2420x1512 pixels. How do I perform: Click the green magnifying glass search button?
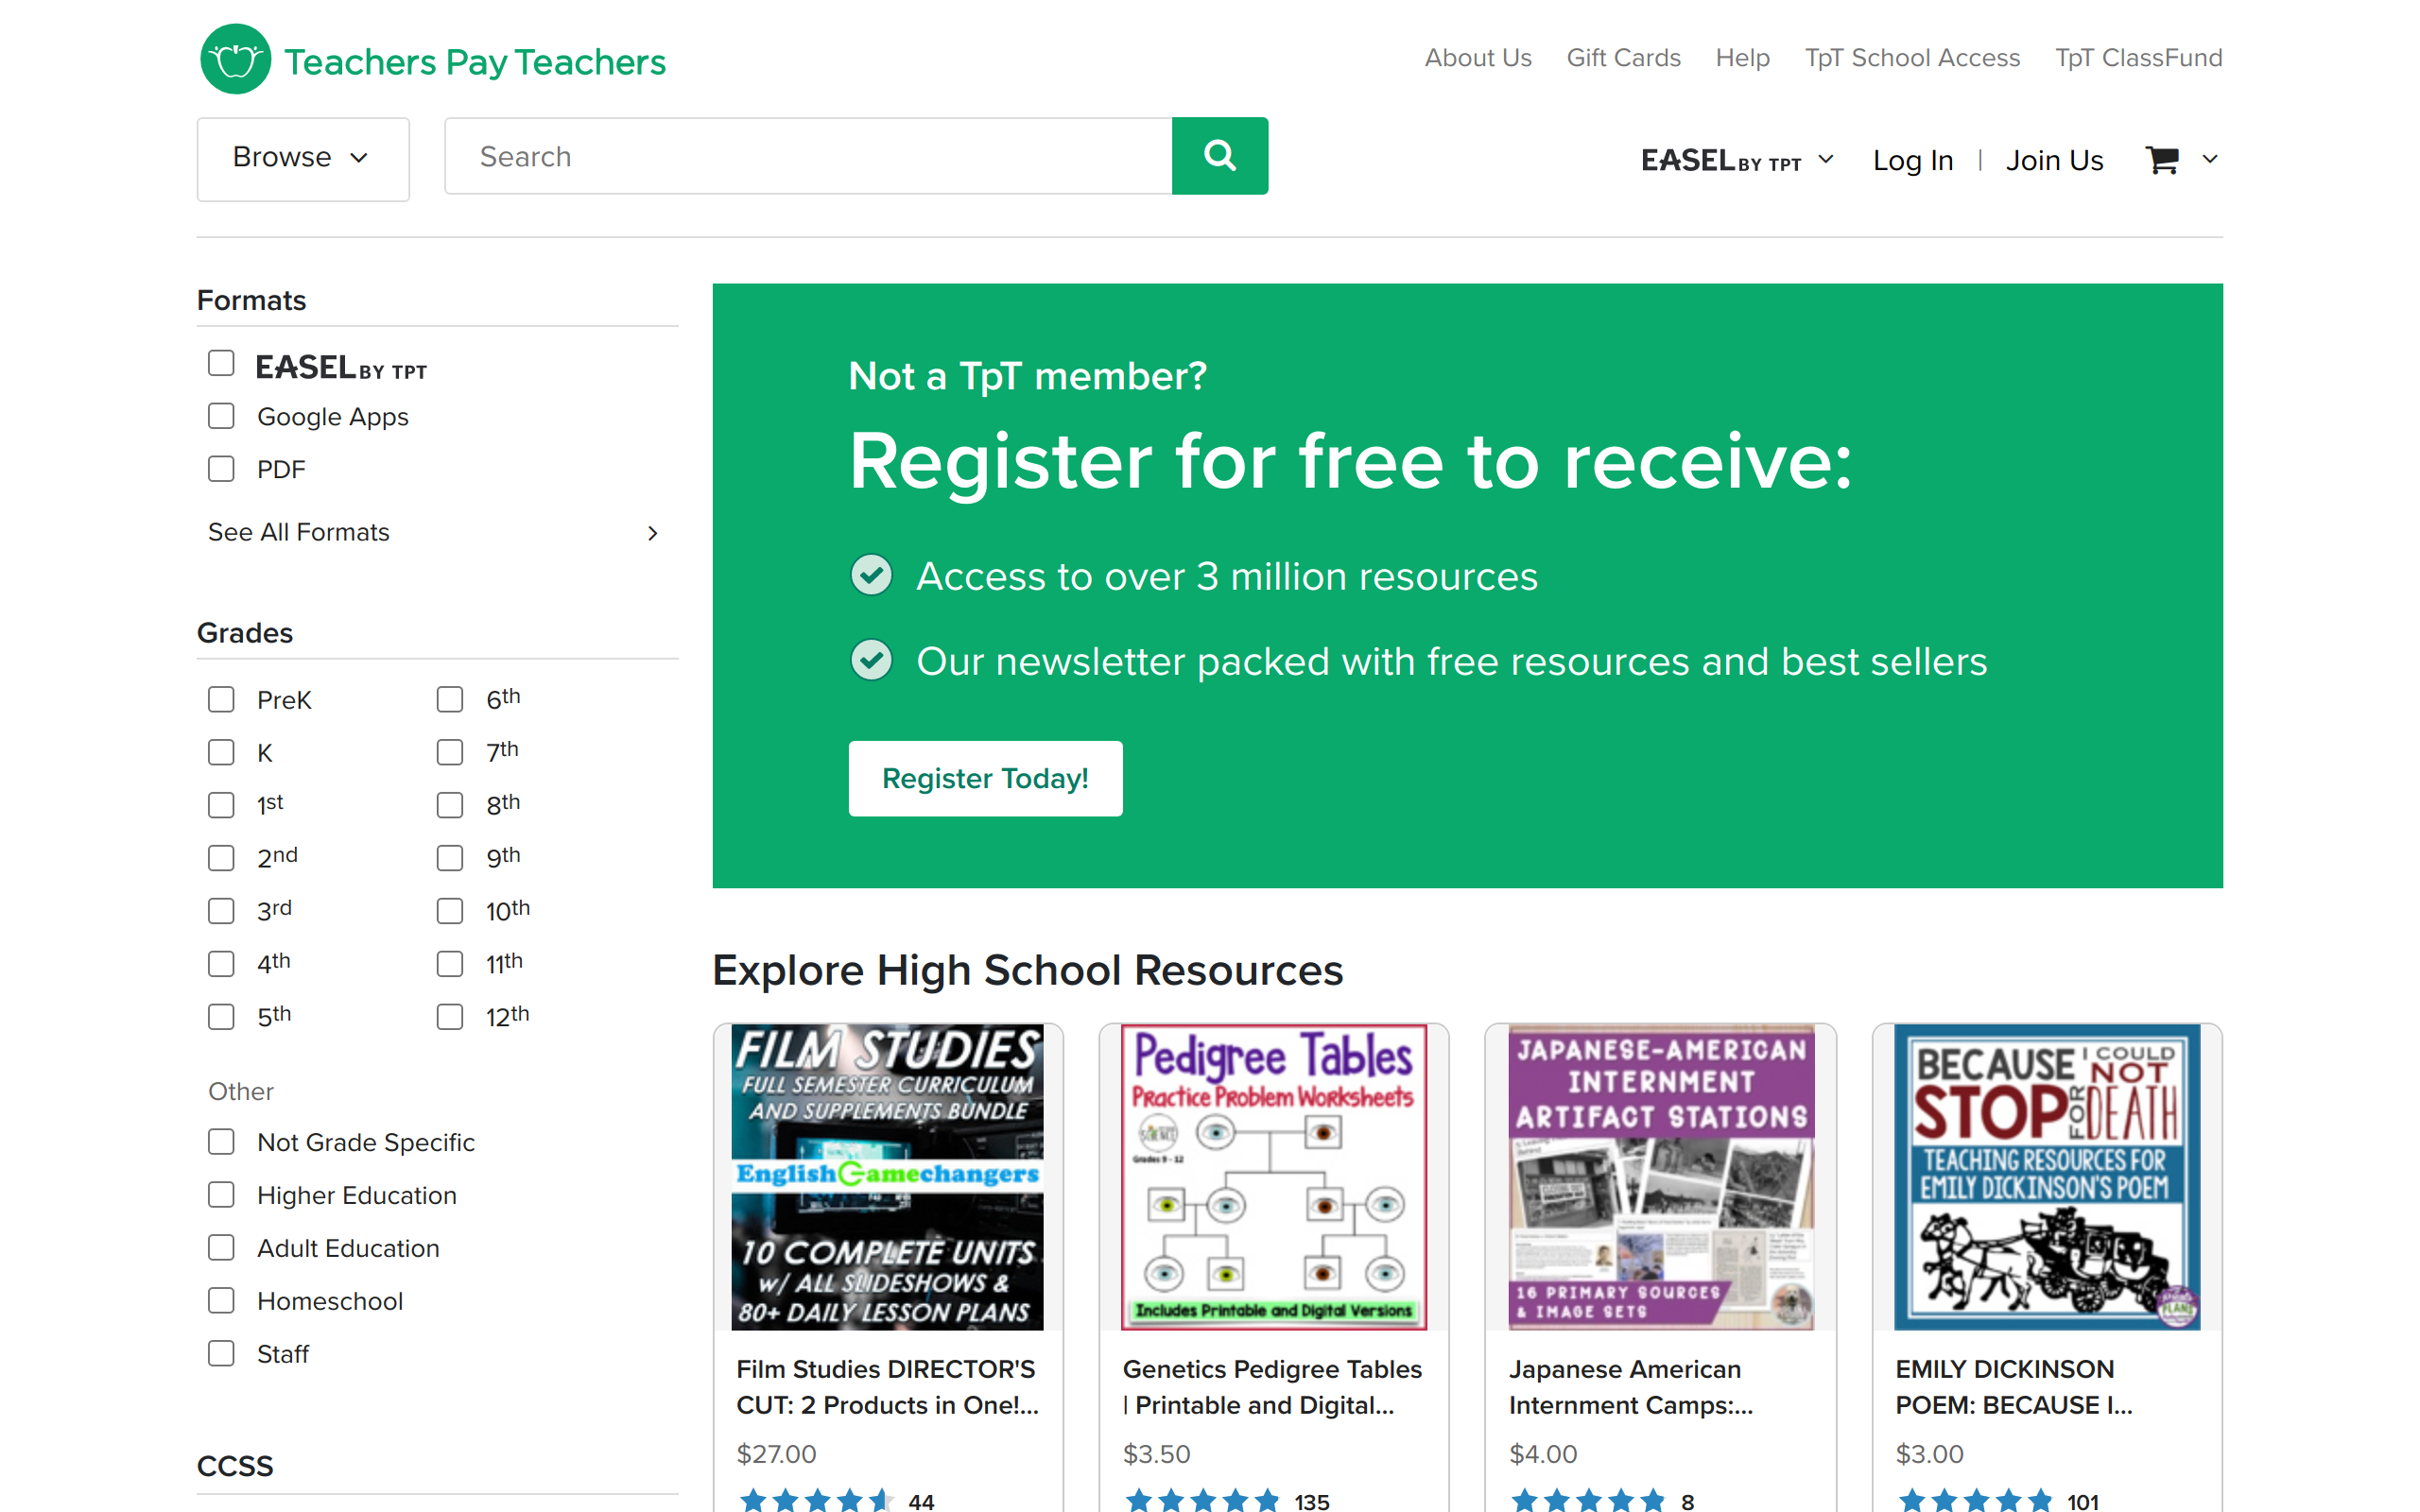(1219, 156)
